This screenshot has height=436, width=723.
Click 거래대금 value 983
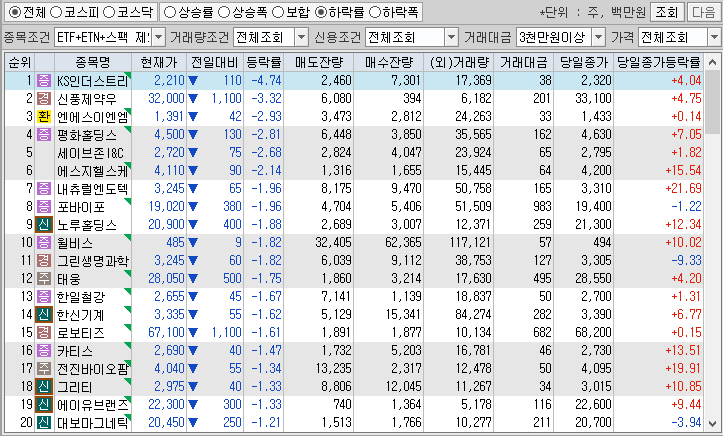pyautogui.click(x=542, y=206)
